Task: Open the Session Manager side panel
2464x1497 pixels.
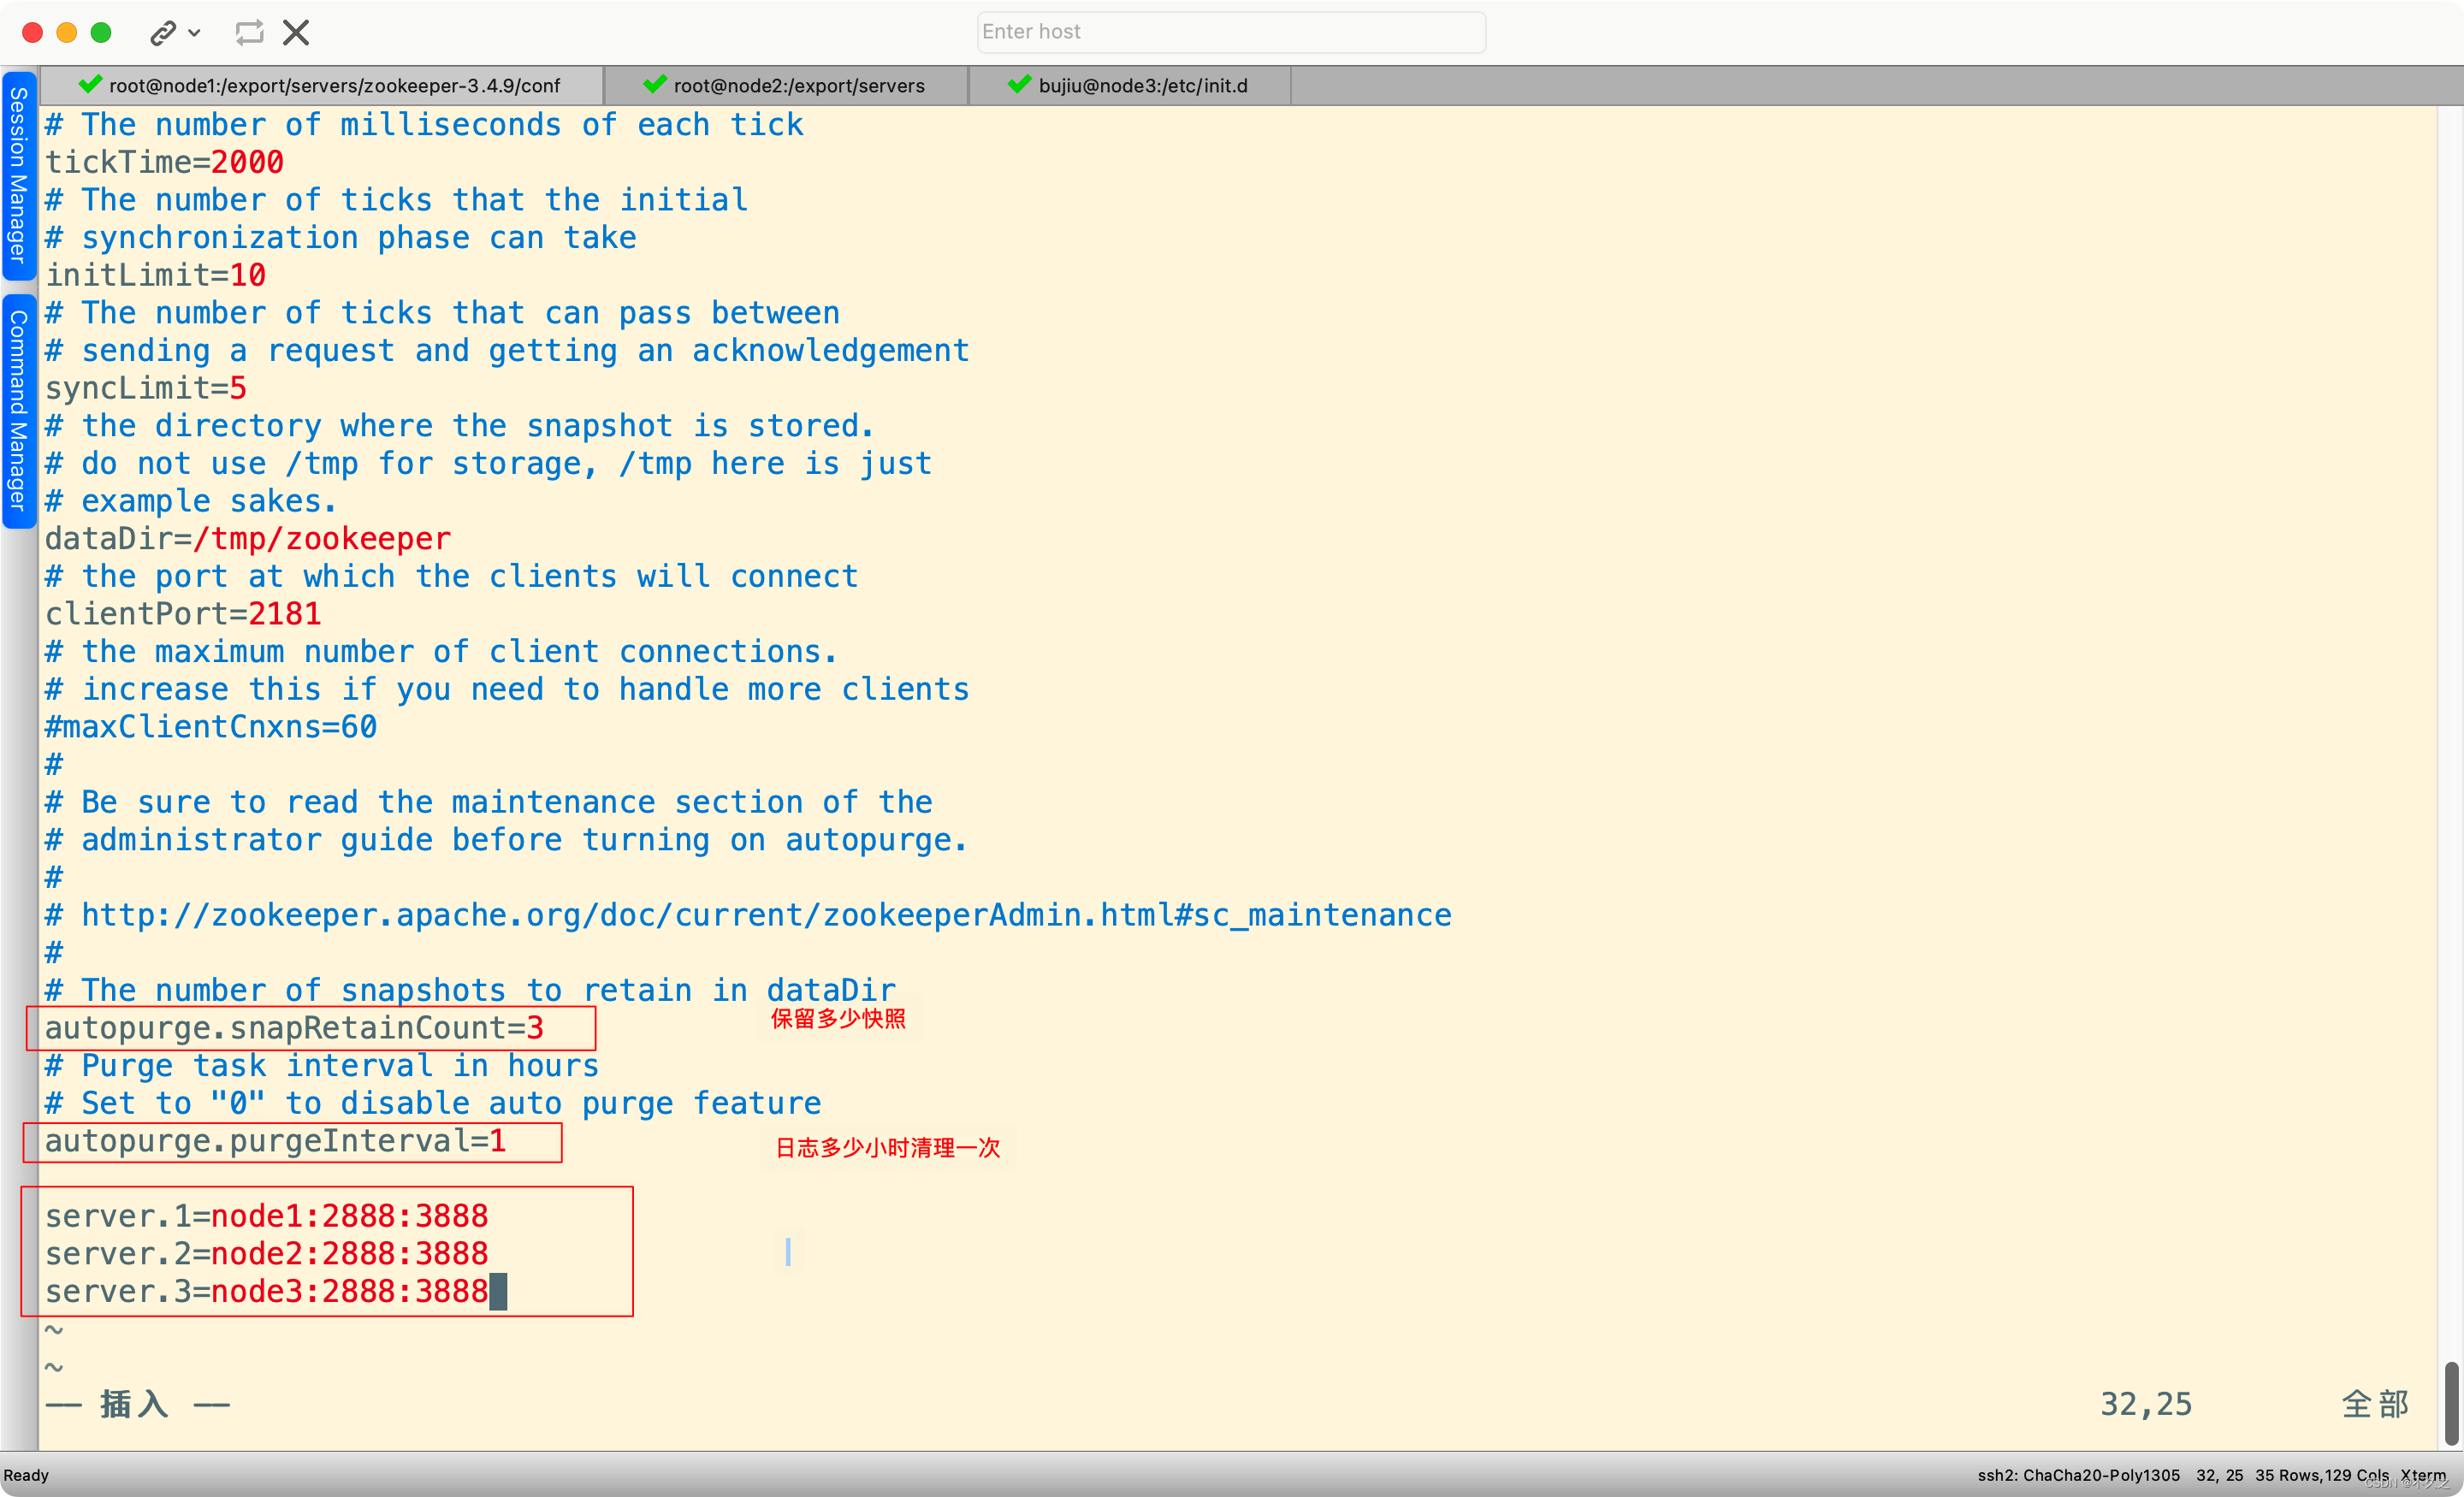Action: tap(18, 175)
